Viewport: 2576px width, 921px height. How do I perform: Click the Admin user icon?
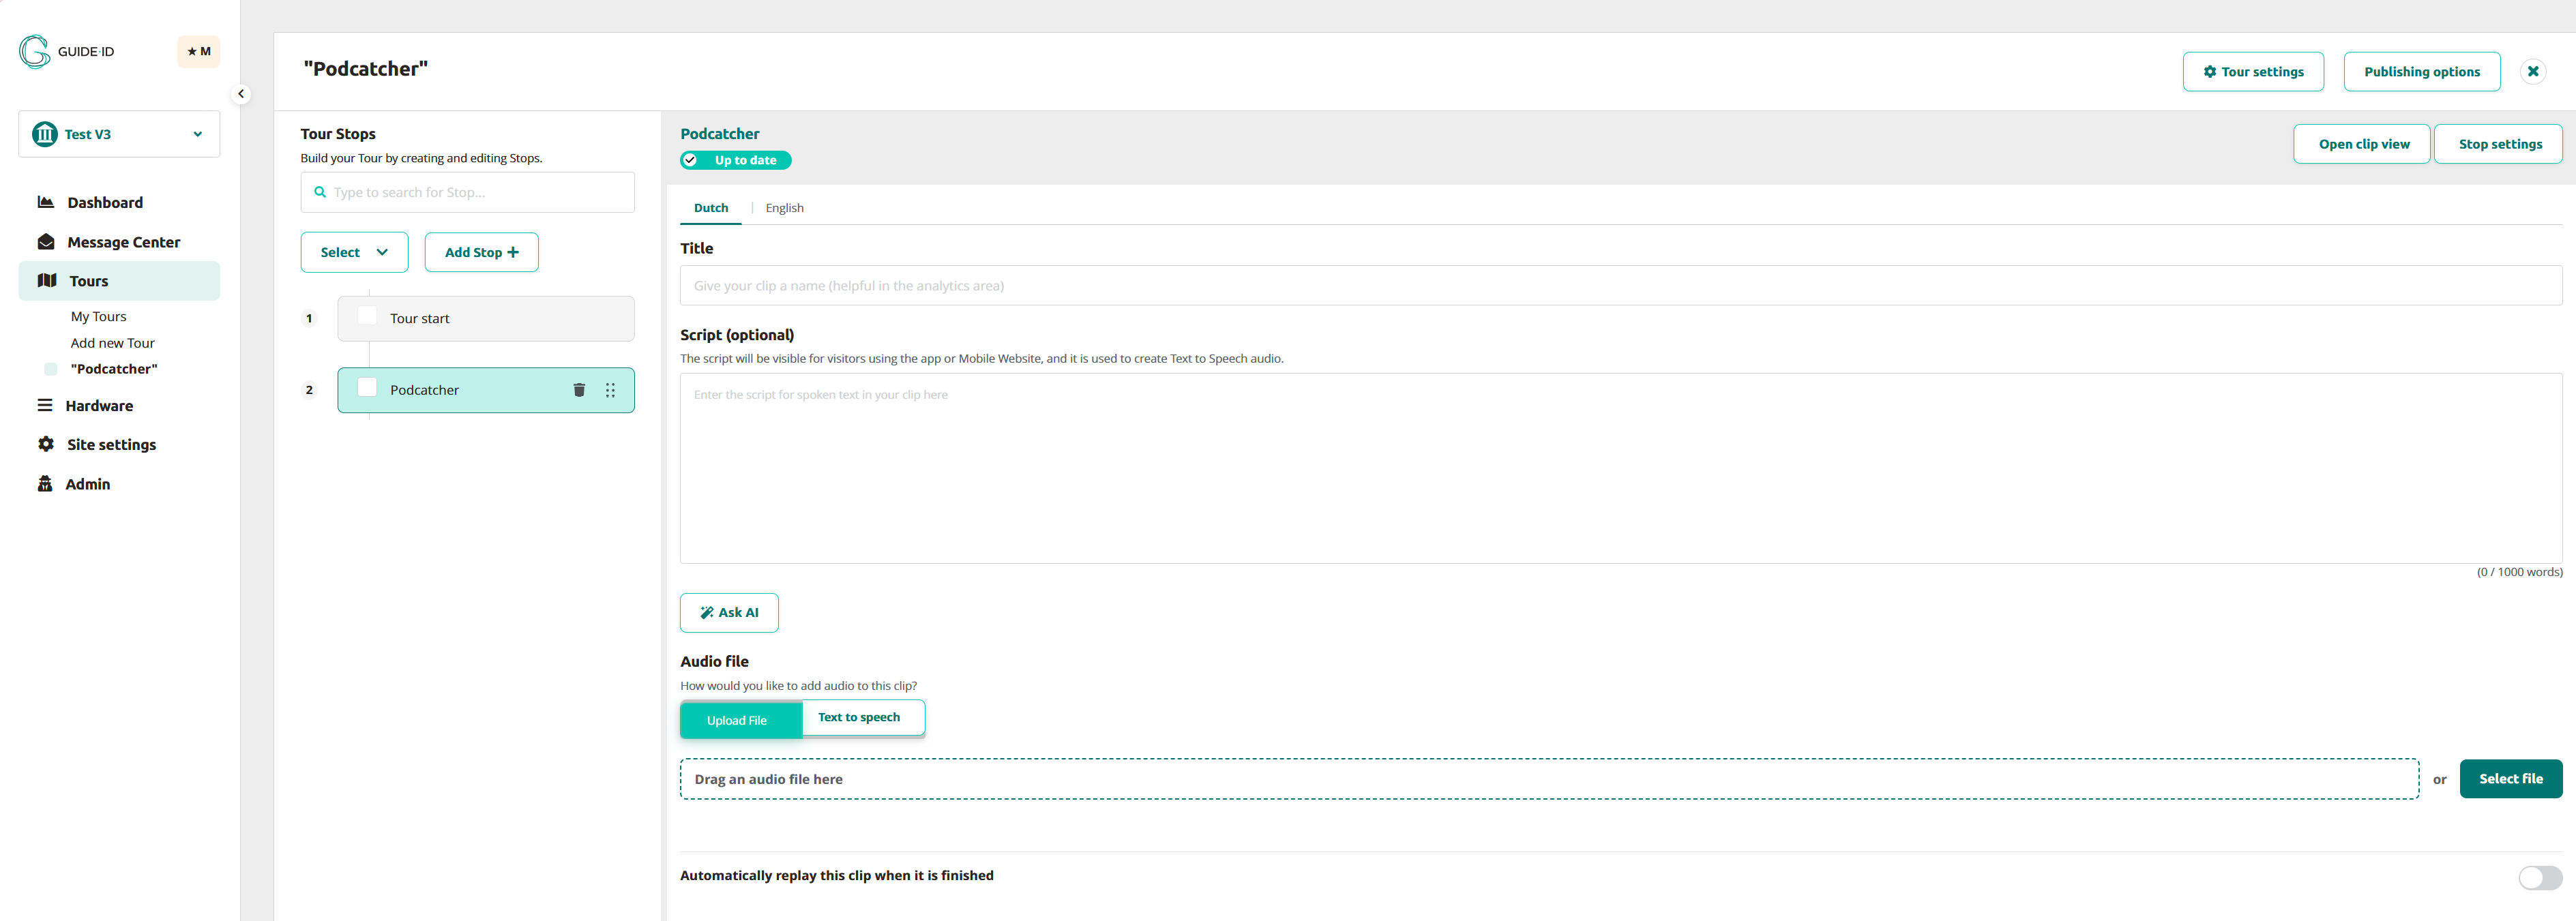(45, 484)
